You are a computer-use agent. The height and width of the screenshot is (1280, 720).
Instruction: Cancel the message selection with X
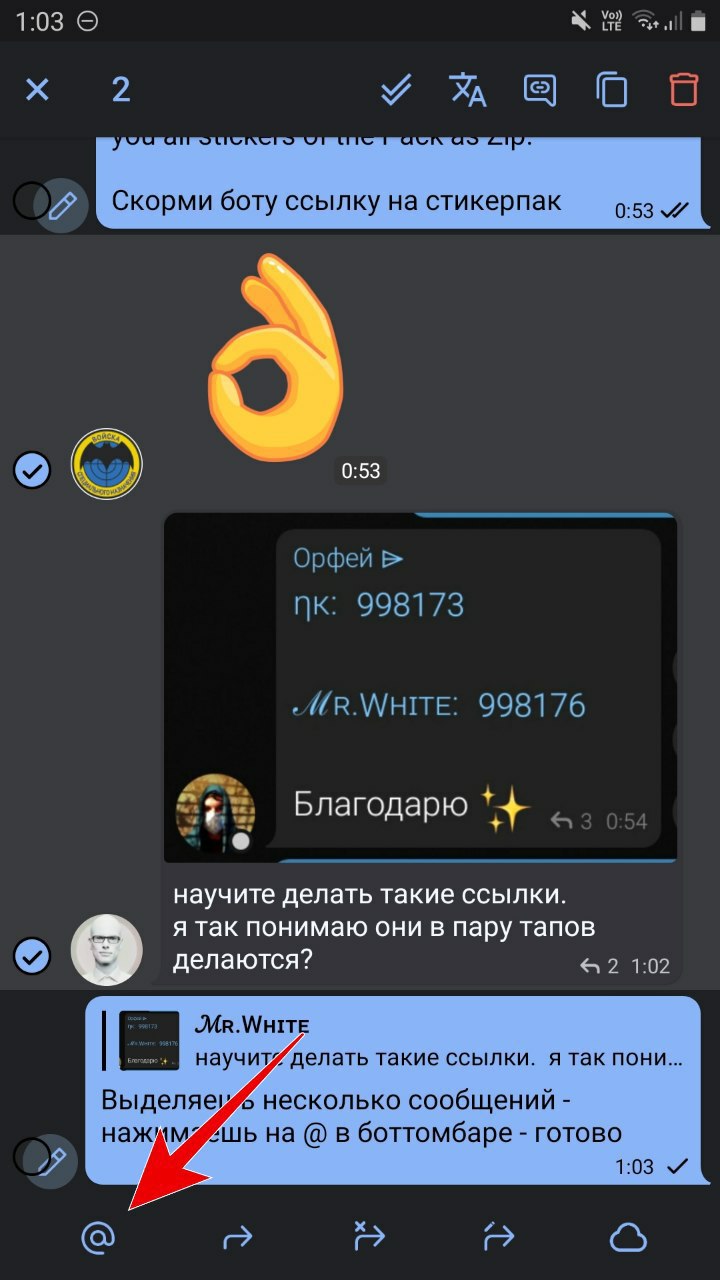[37, 90]
